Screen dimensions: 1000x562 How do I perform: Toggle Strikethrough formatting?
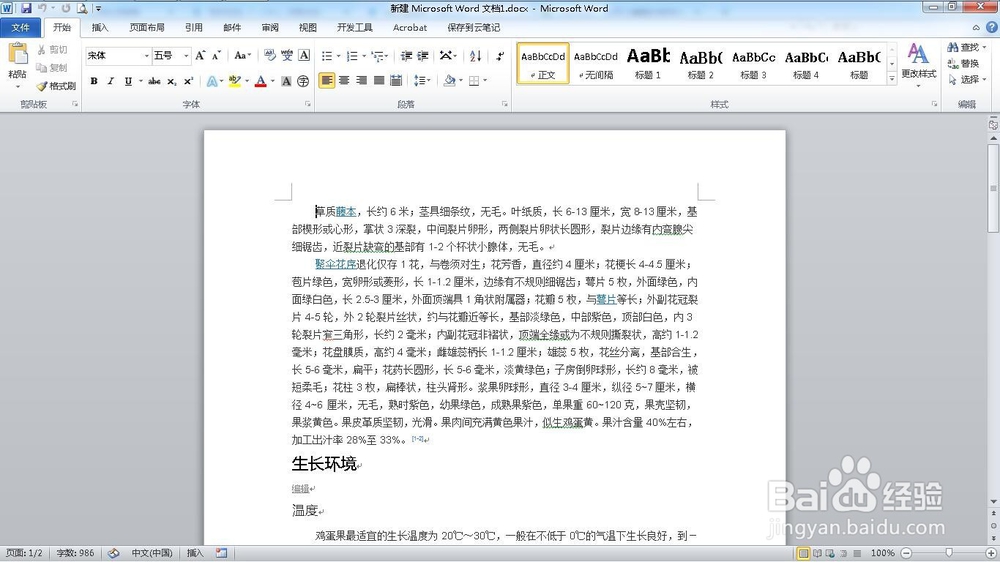[x=154, y=81]
